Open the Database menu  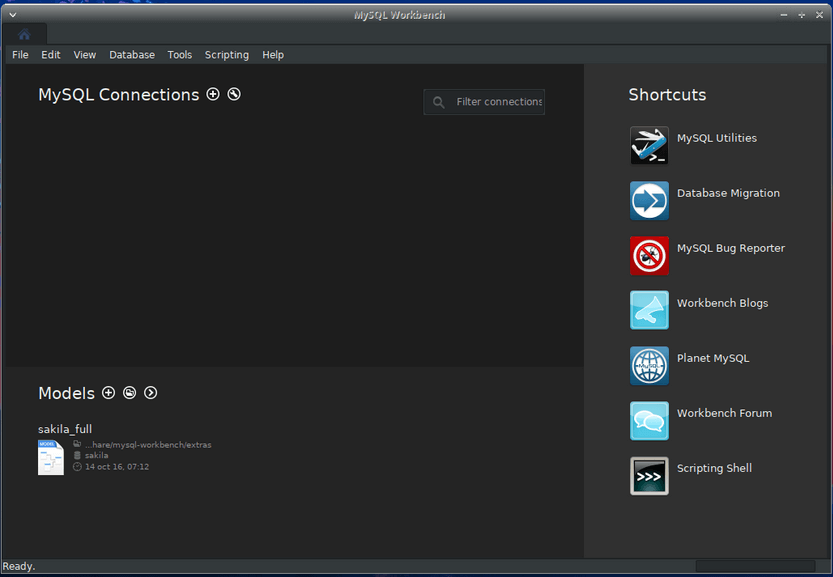pos(132,55)
